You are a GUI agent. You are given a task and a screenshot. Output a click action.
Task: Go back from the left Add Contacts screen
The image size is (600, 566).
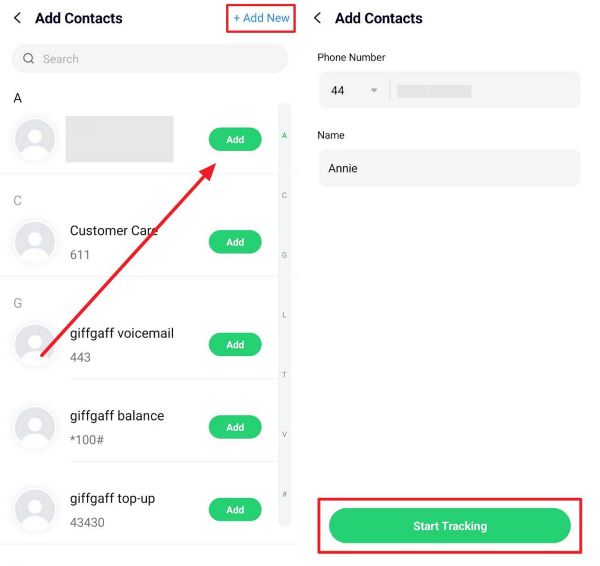(x=17, y=18)
